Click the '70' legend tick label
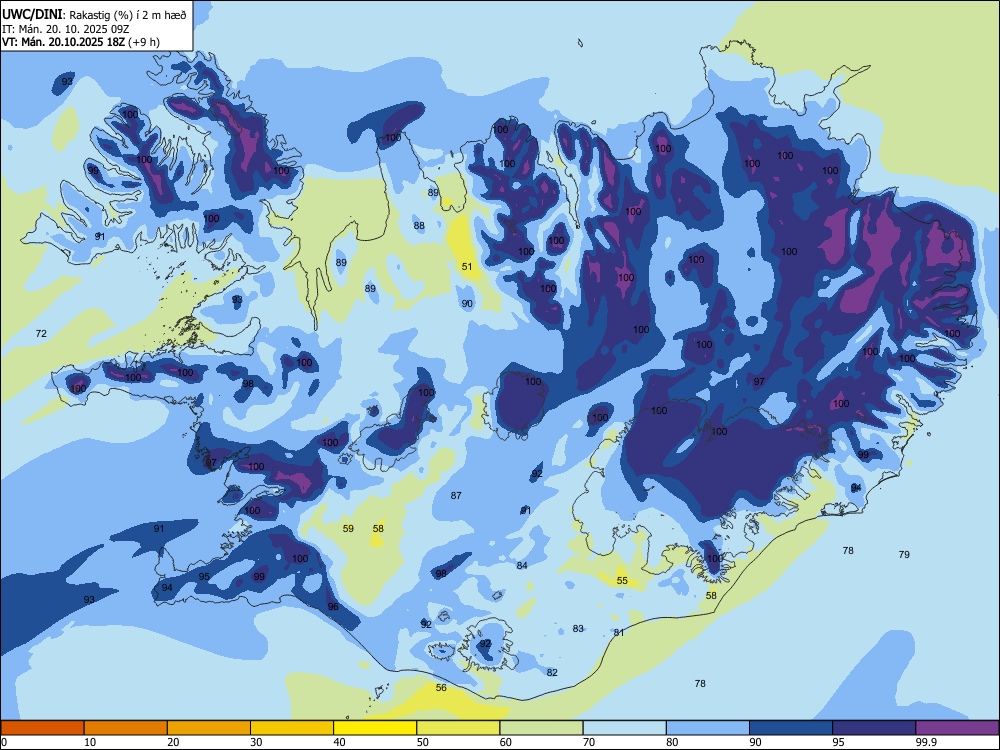 [x=589, y=742]
